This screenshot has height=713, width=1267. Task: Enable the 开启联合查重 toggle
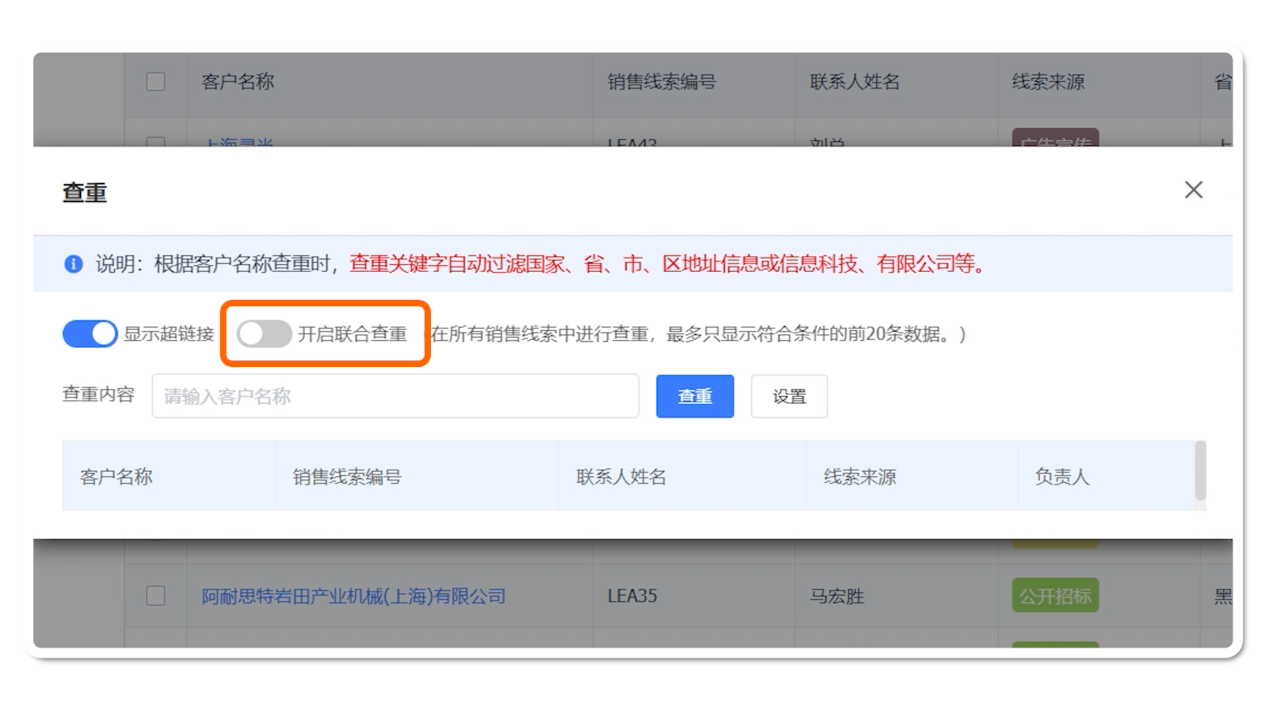click(265, 334)
